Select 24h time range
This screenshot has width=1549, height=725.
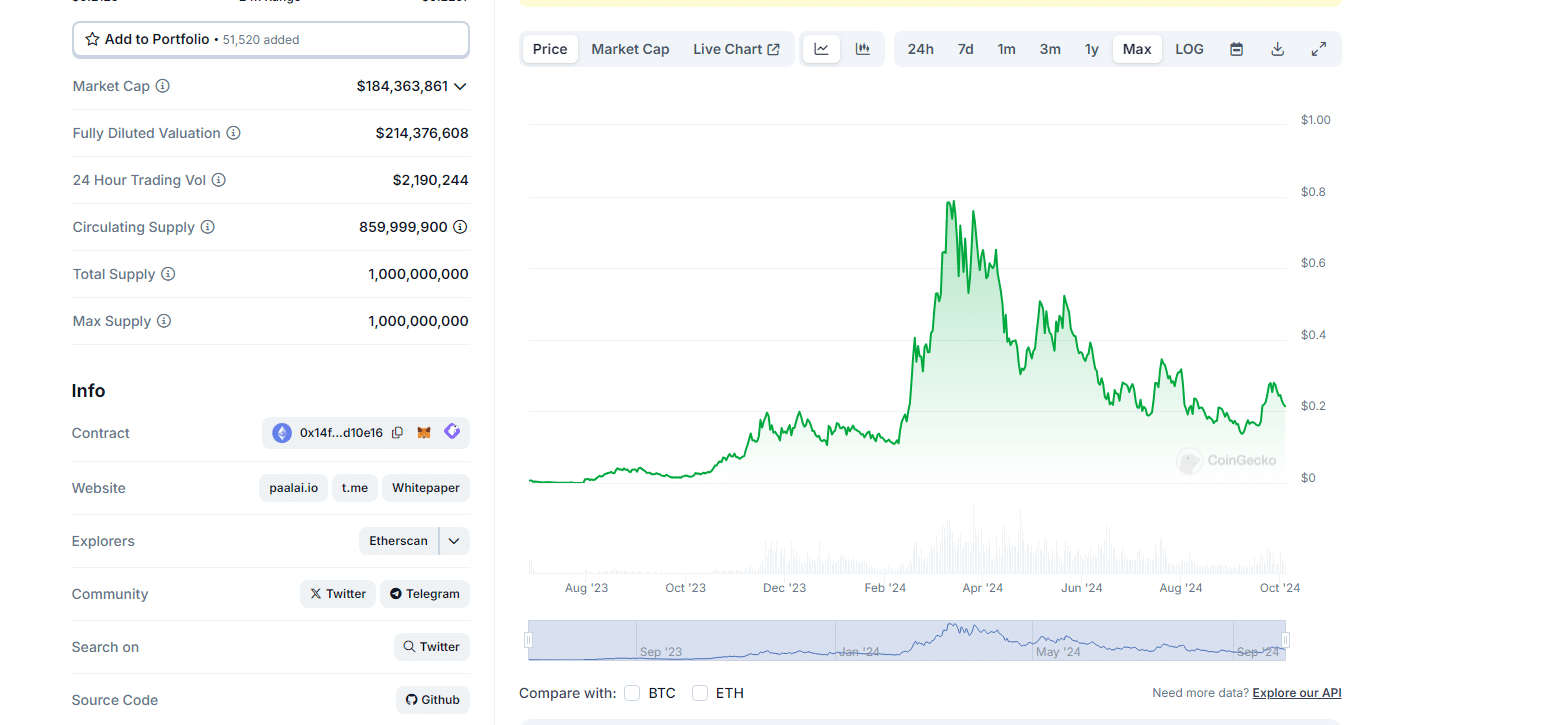coord(920,49)
